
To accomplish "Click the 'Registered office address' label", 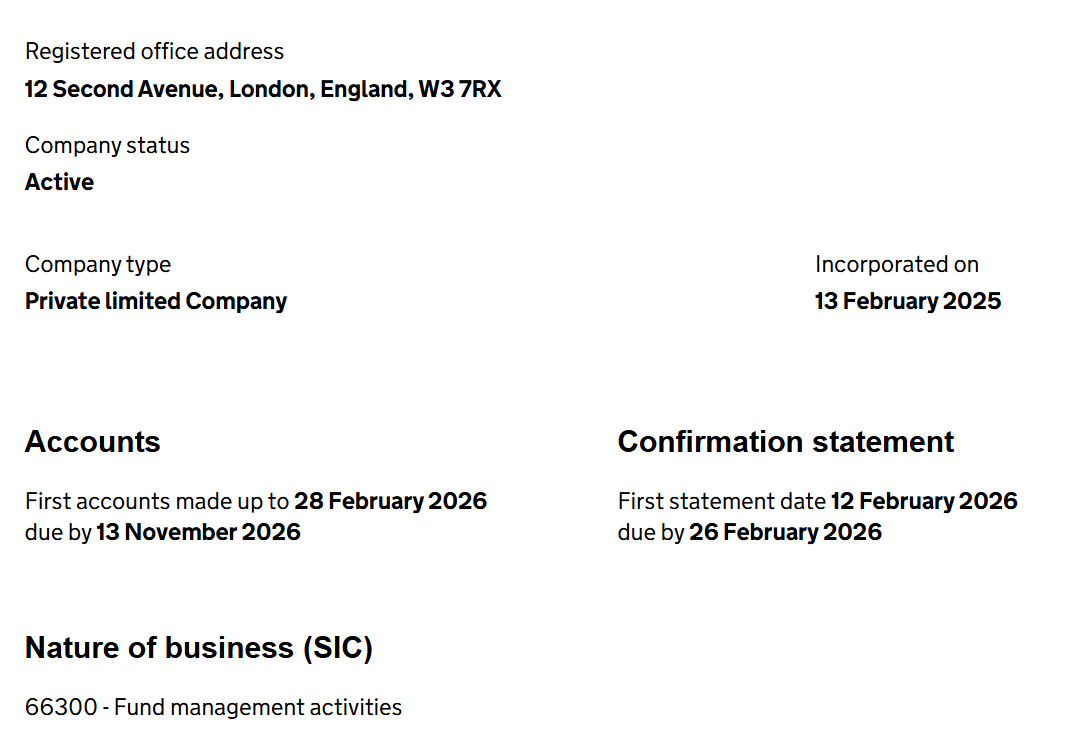I will 154,51.
